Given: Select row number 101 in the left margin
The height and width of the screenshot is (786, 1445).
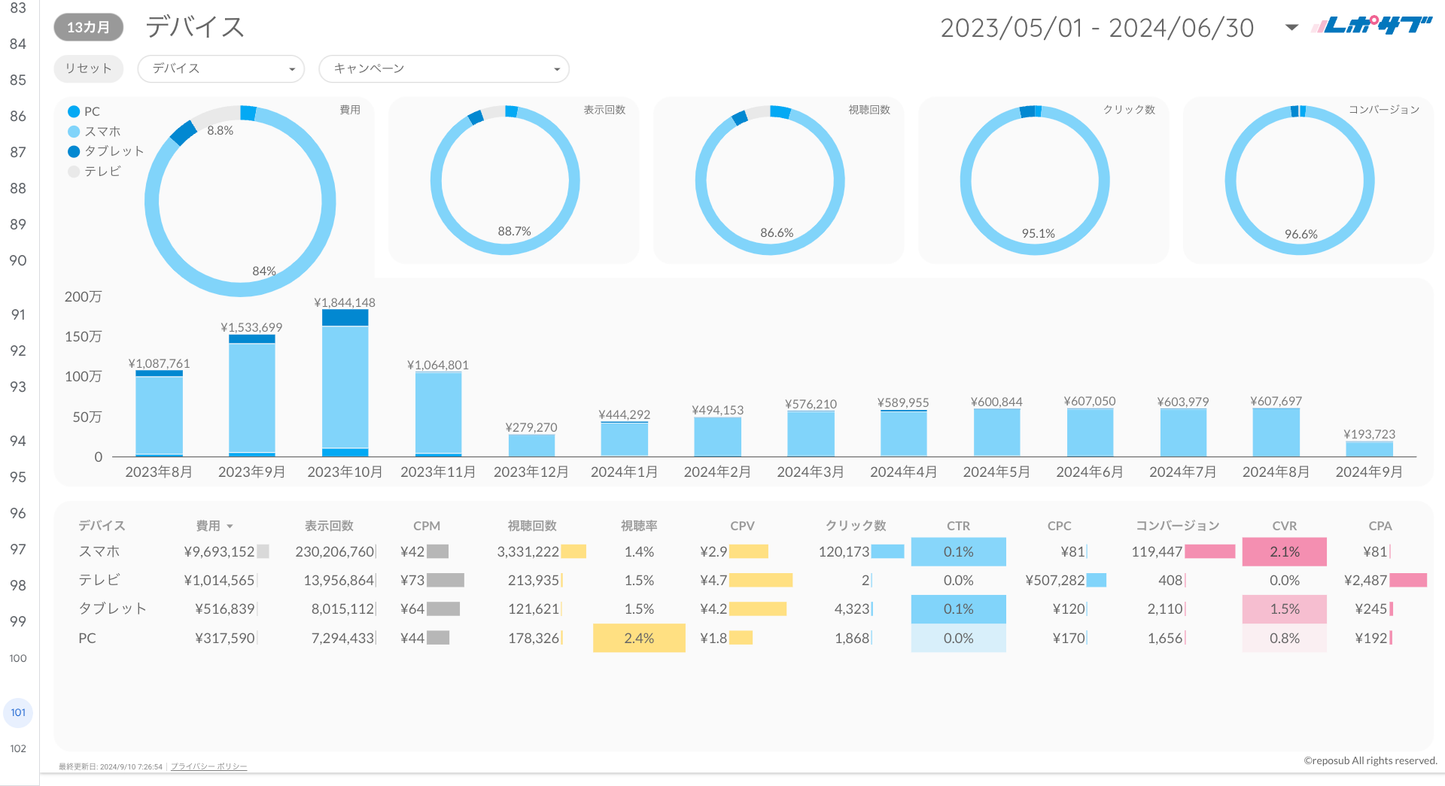Looking at the screenshot, I should click(x=18, y=712).
